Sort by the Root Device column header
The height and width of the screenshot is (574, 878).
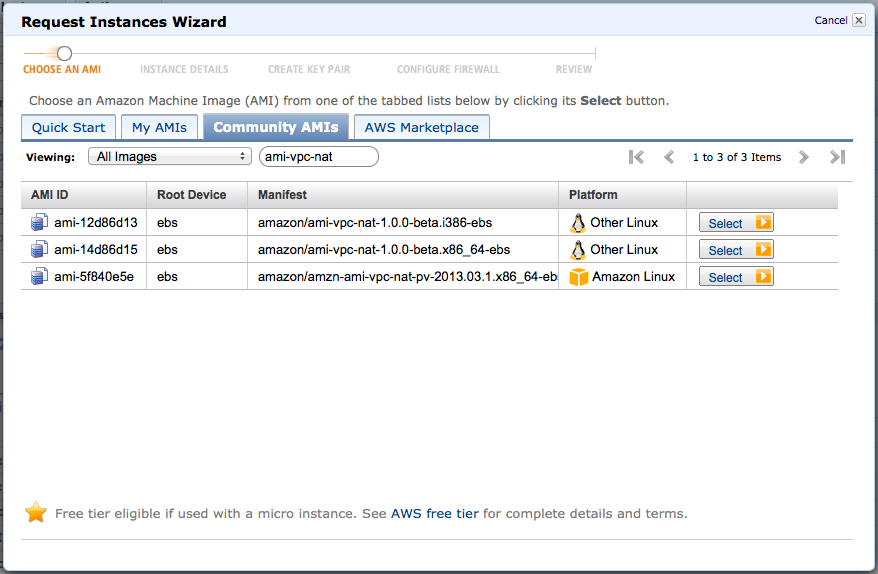(197, 195)
